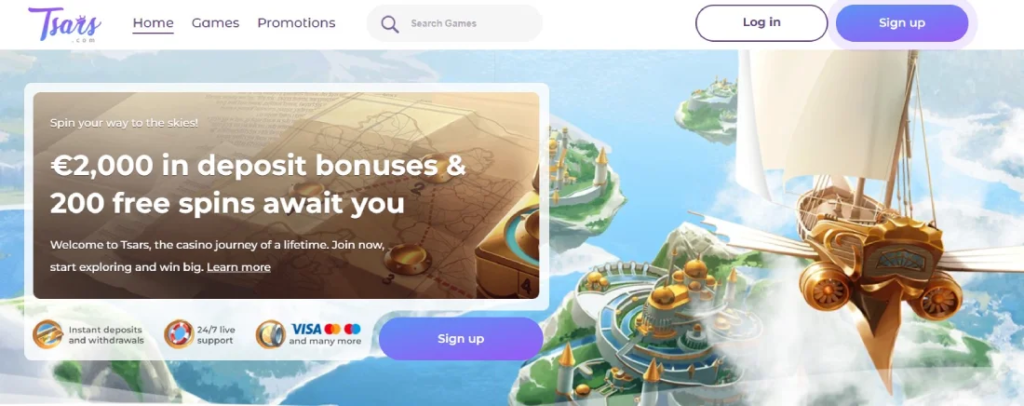
Task: Click the gold coin payment icon
Action: (x=271, y=334)
